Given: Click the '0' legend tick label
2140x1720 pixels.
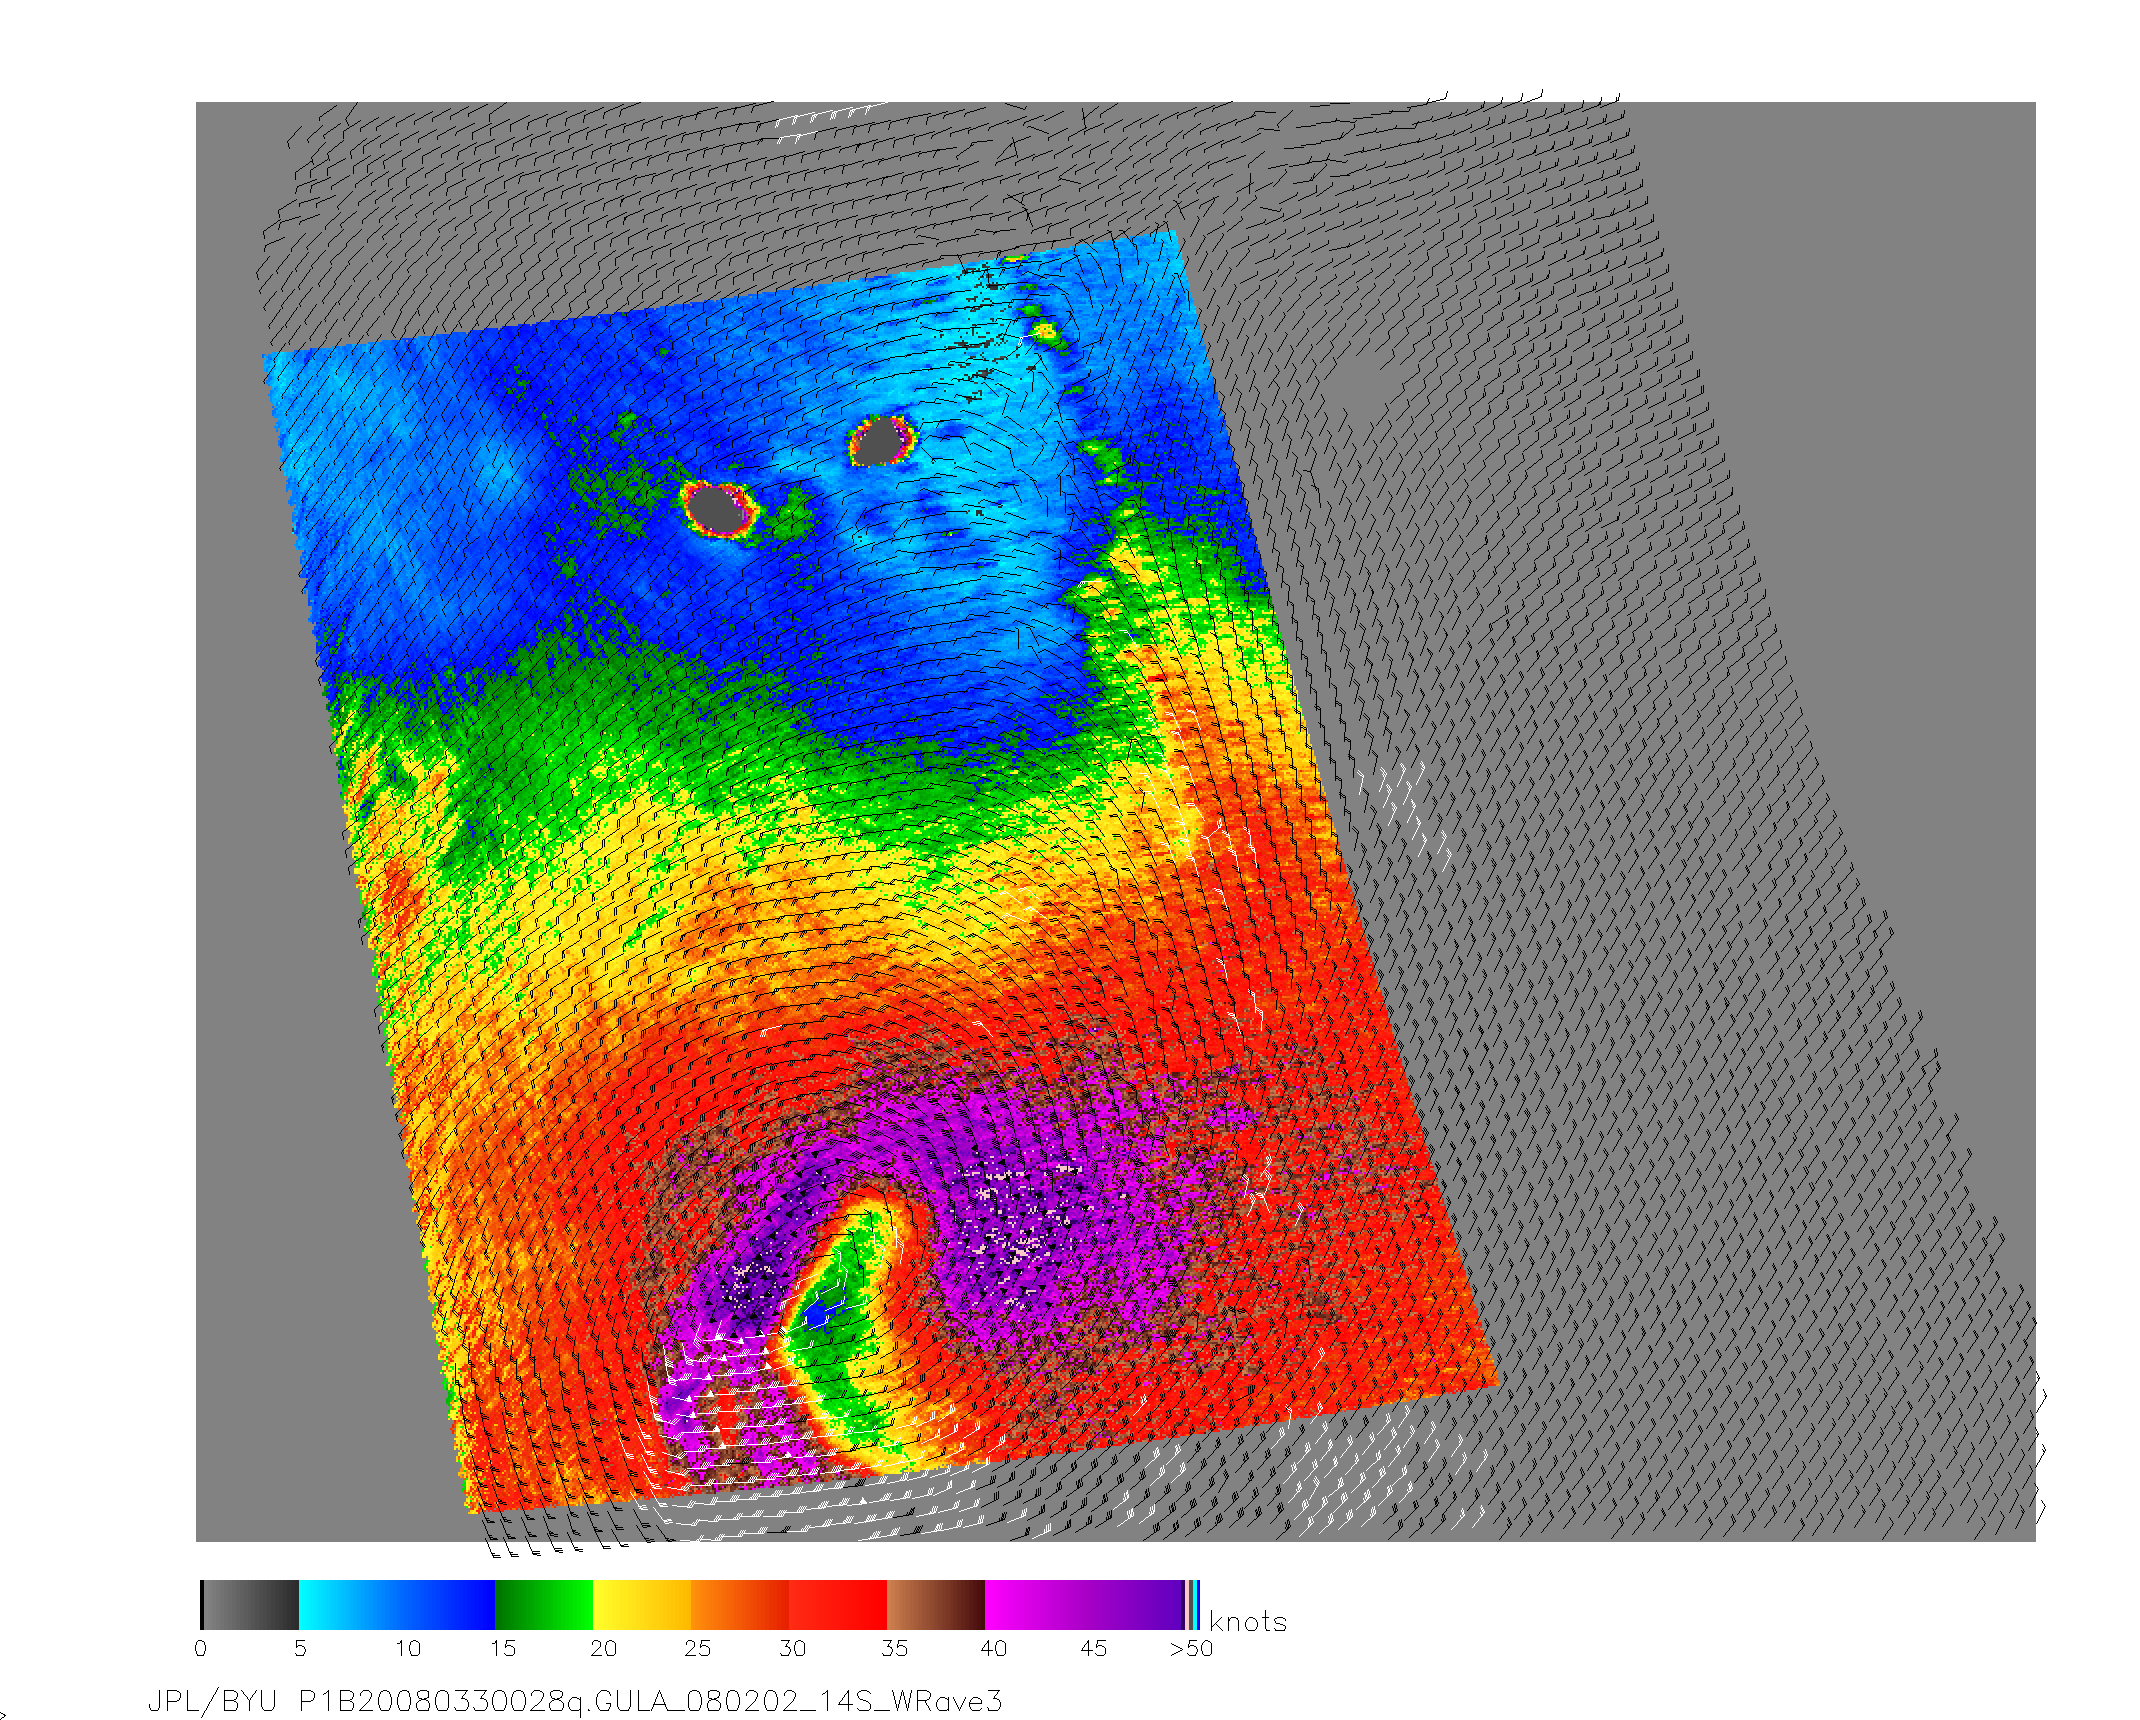Looking at the screenshot, I should tap(201, 1649).
